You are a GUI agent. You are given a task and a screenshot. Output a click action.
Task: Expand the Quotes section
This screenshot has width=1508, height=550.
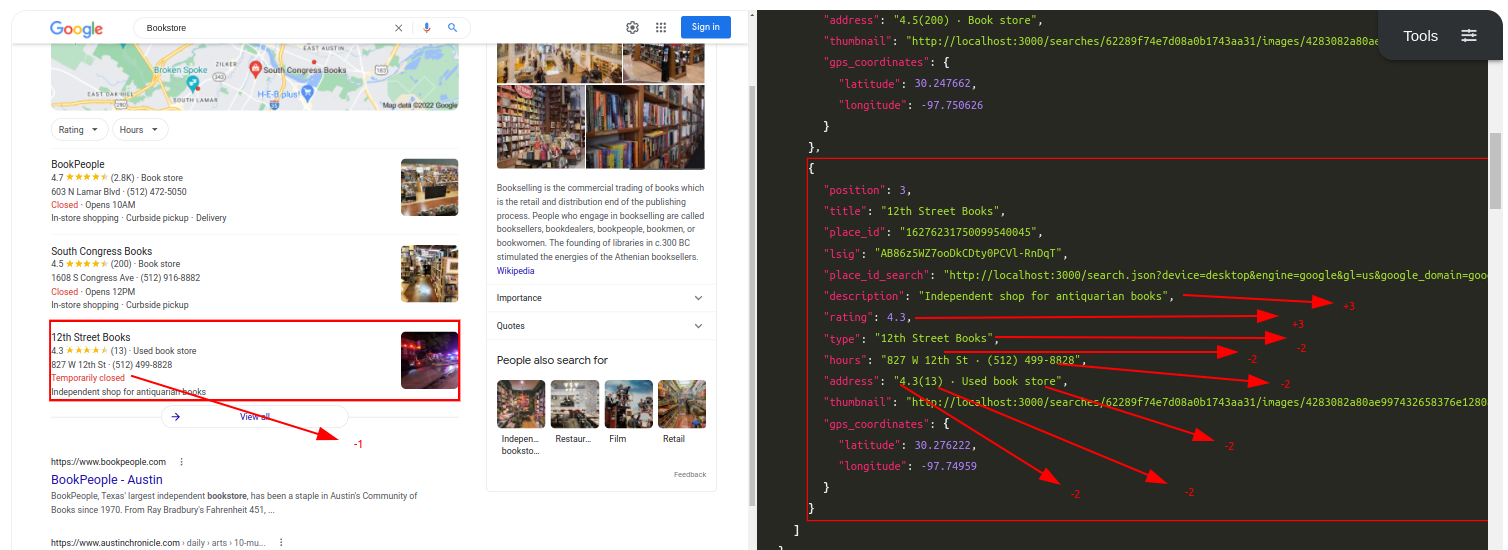[601, 326]
